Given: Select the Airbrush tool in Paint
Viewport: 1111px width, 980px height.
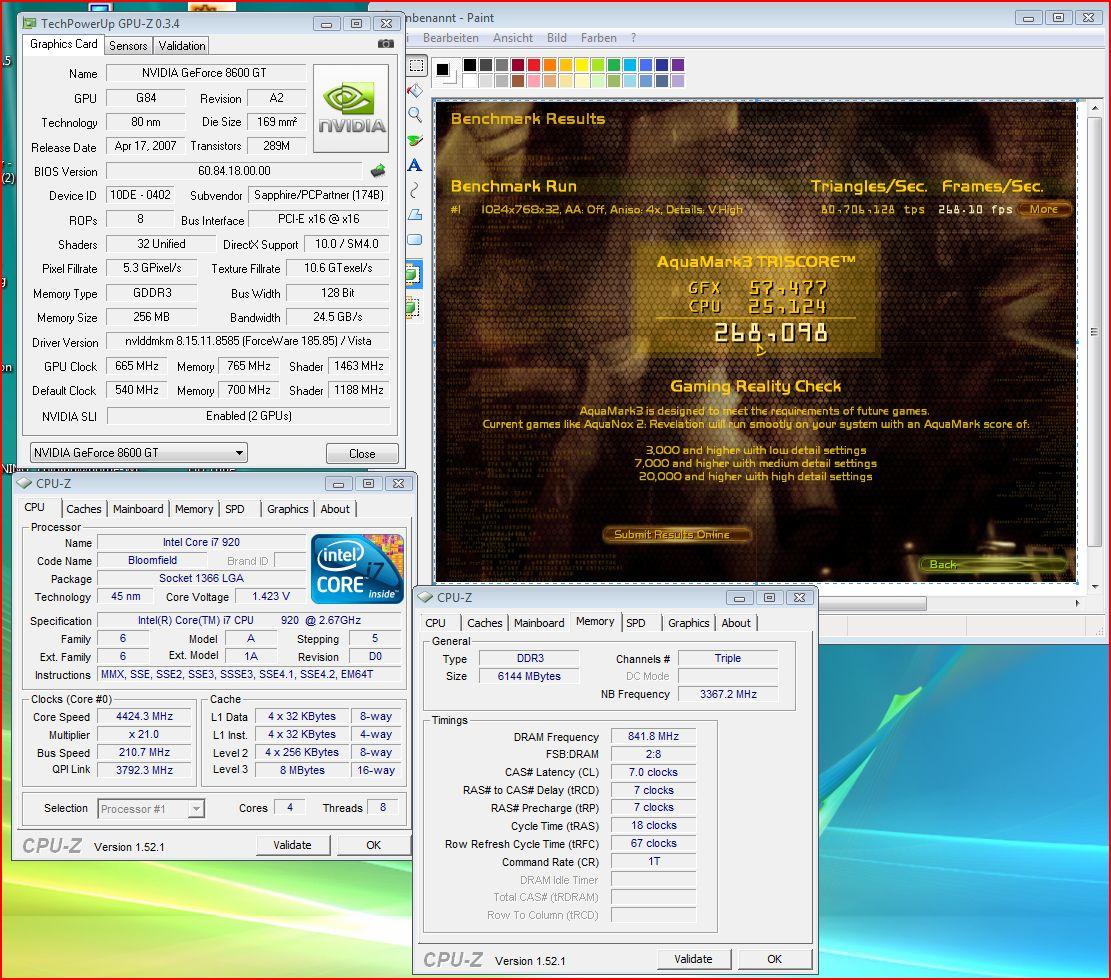Looking at the screenshot, I should (x=415, y=140).
